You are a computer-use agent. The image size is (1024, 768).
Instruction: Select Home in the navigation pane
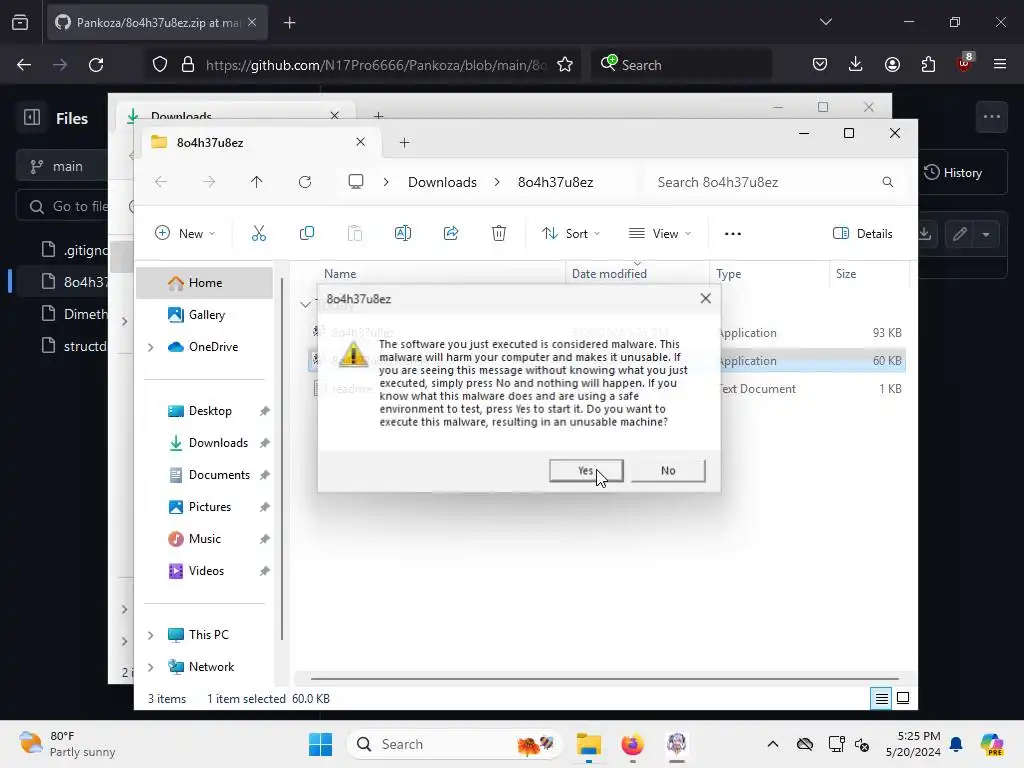tap(204, 283)
